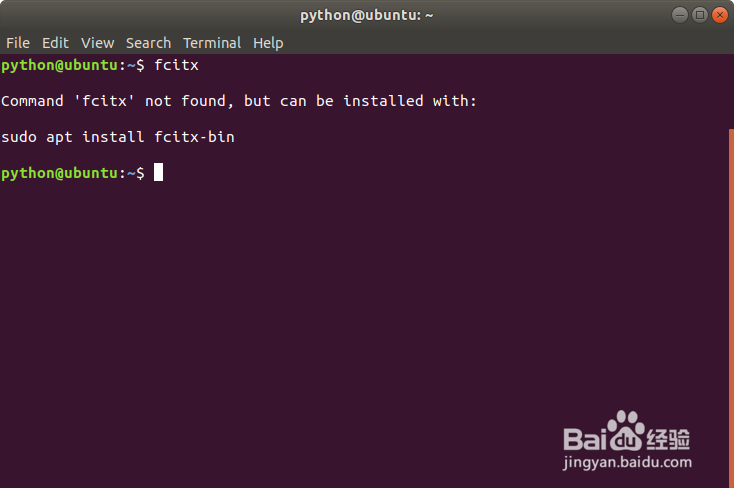Click the sudo apt install fcitx-bin line

click(118, 137)
